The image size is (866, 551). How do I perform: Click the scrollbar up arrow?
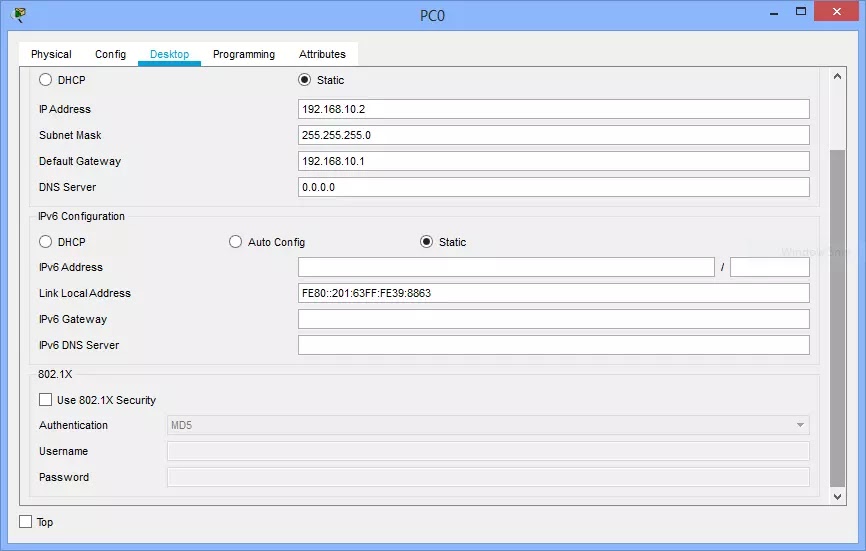[837, 77]
